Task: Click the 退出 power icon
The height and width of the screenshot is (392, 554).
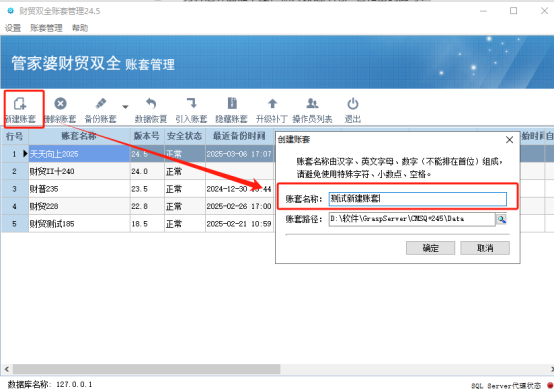Action: point(353,104)
